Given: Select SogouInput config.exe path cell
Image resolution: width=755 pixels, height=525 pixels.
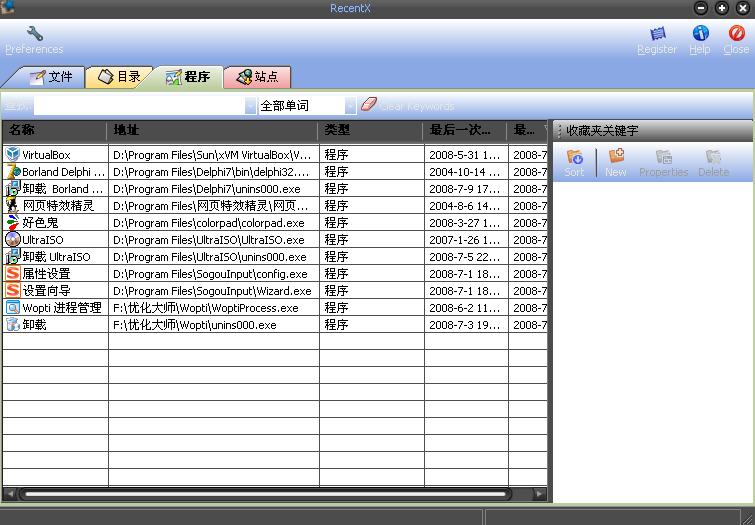Looking at the screenshot, I should 214,274.
